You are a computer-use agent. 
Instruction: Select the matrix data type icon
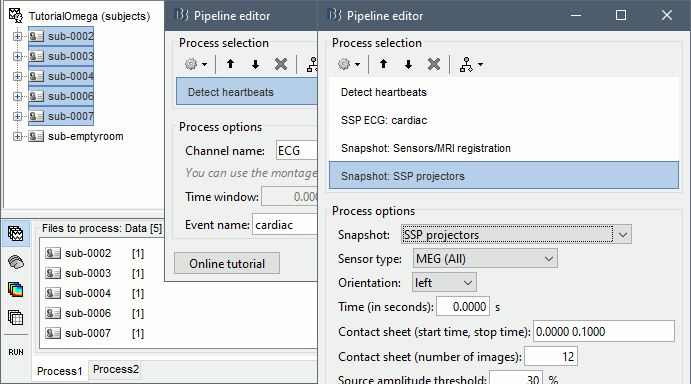click(x=16, y=317)
